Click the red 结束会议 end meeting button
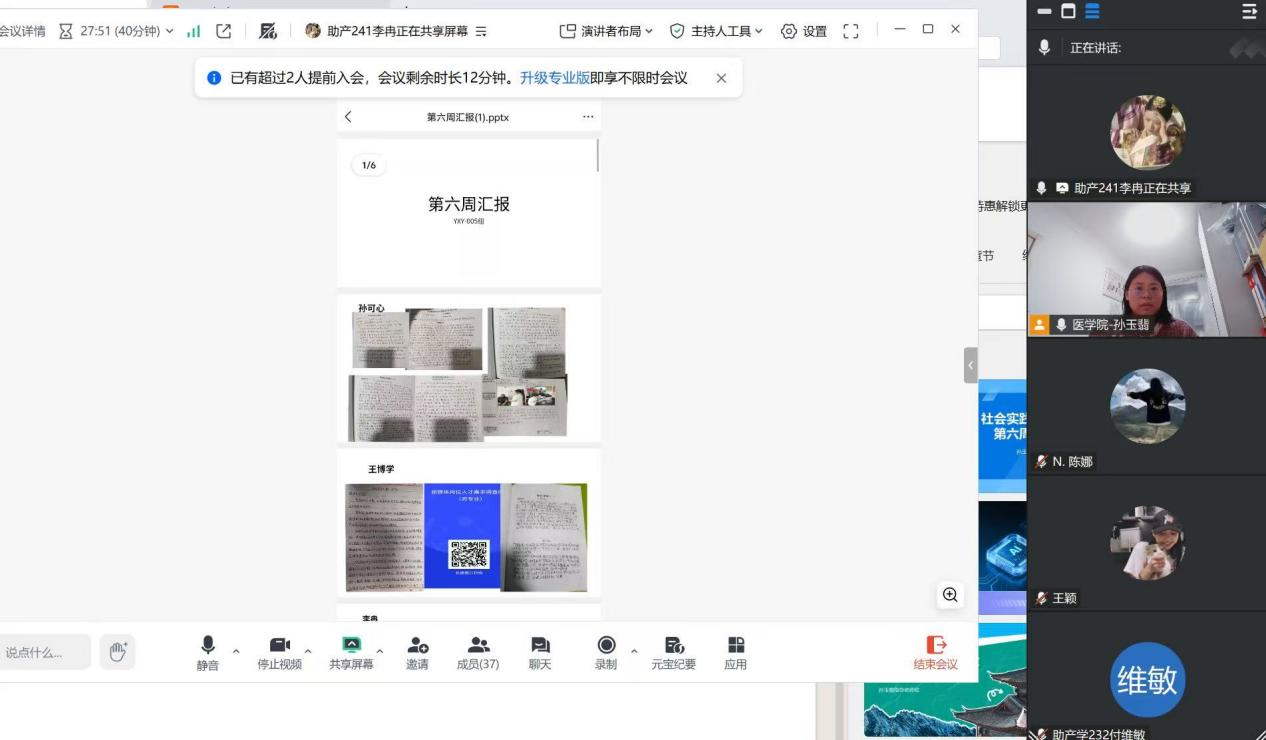This screenshot has height=740, width=1266. pos(935,653)
